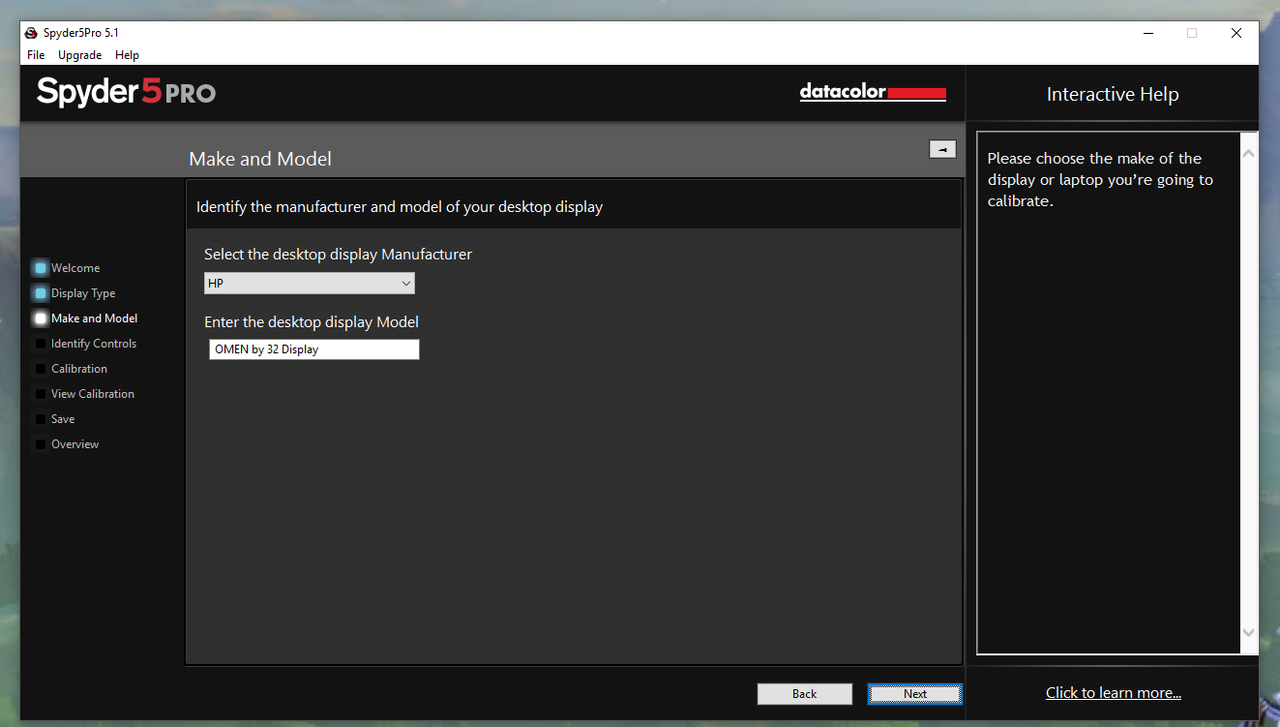Click the Identify Controls step label

click(93, 343)
